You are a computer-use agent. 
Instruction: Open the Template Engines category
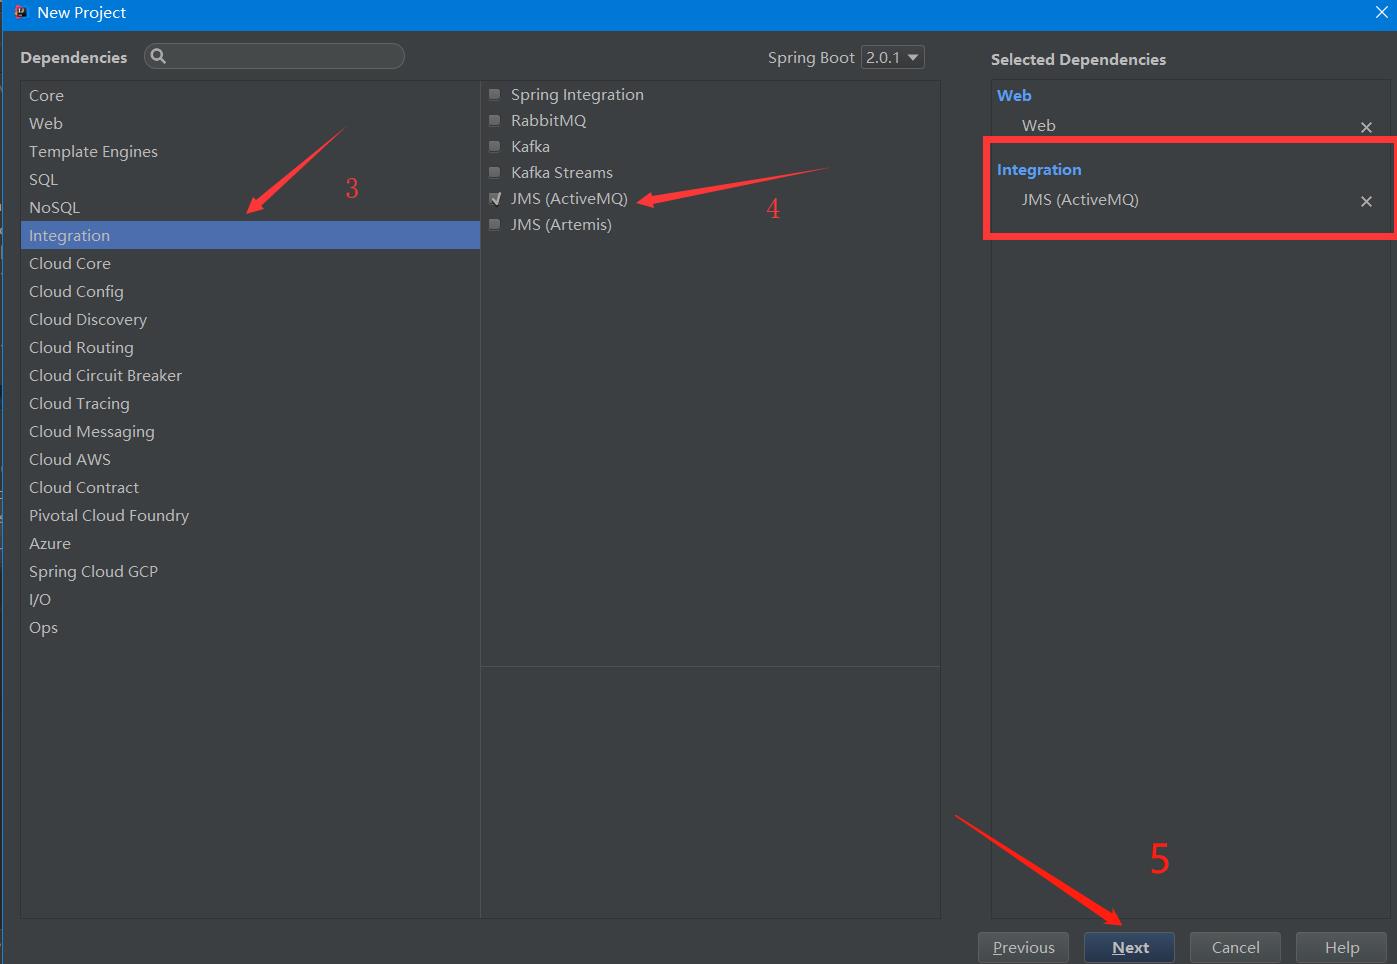[250, 151]
